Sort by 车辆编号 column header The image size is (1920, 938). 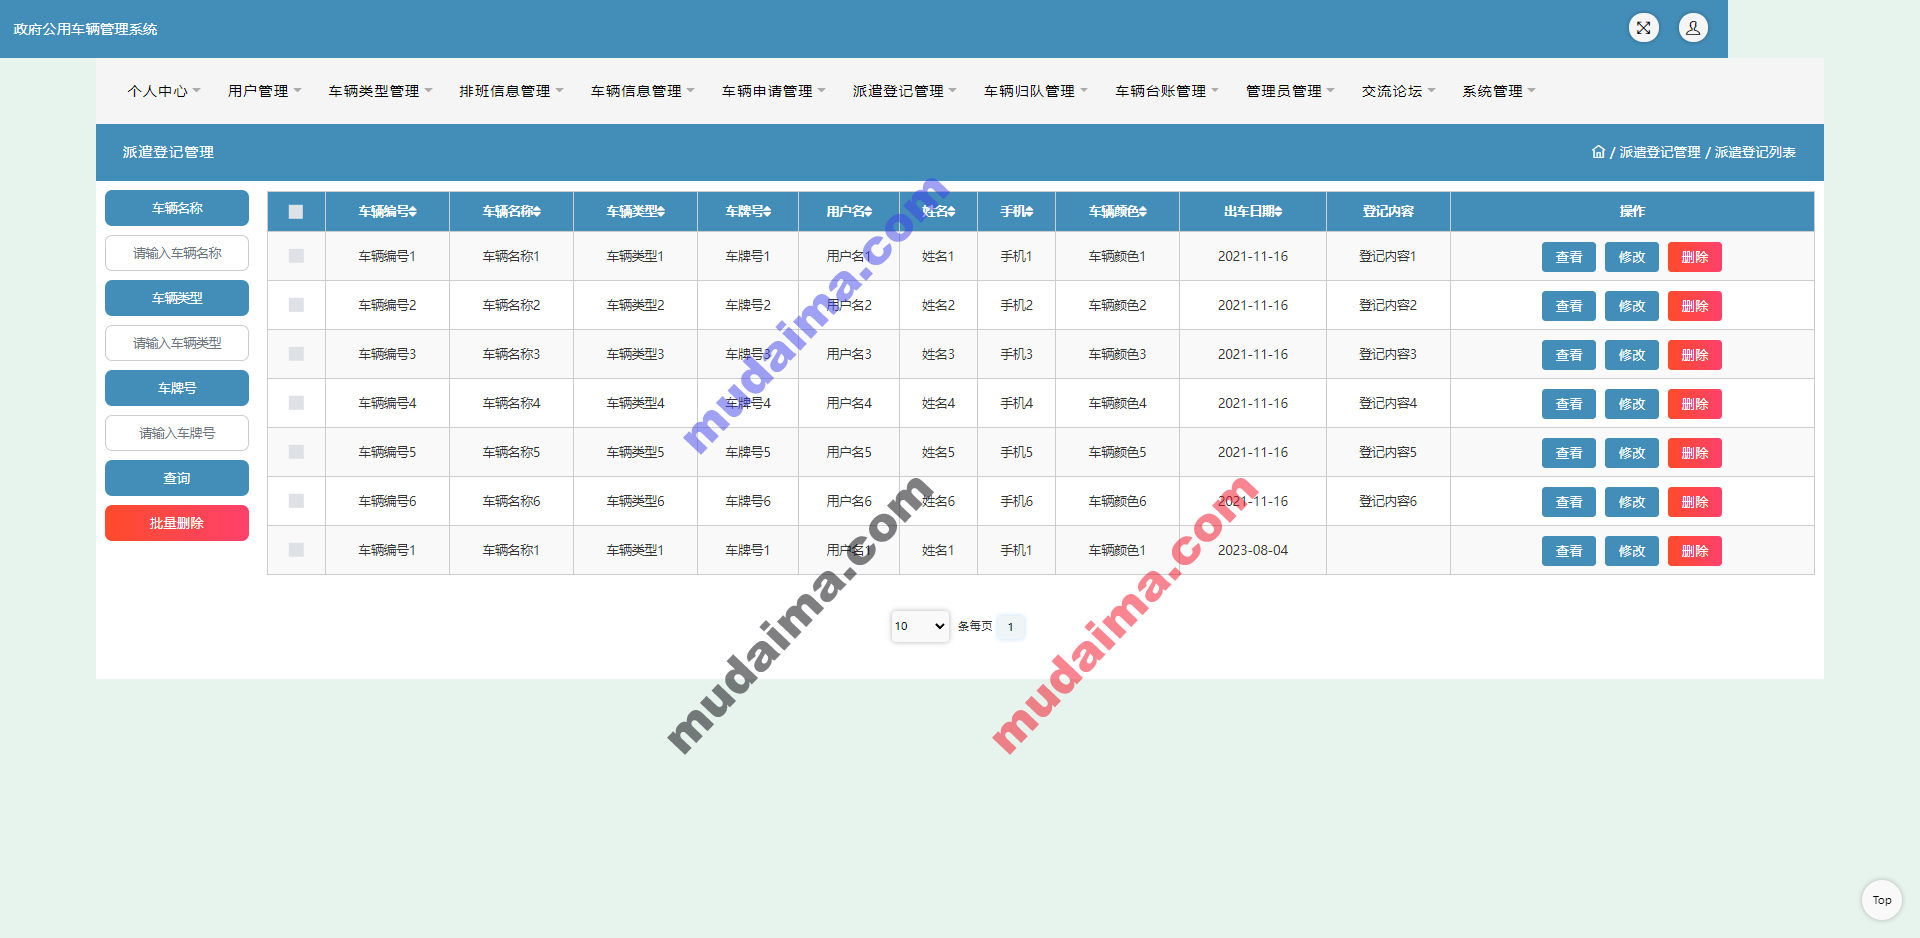[x=387, y=211]
